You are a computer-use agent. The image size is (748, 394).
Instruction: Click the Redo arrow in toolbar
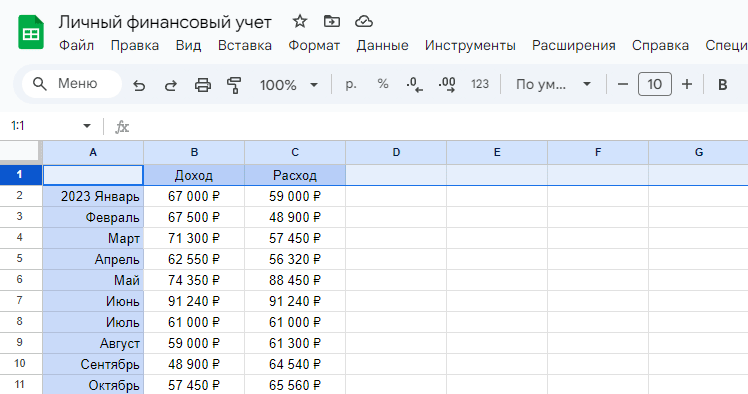[170, 85]
